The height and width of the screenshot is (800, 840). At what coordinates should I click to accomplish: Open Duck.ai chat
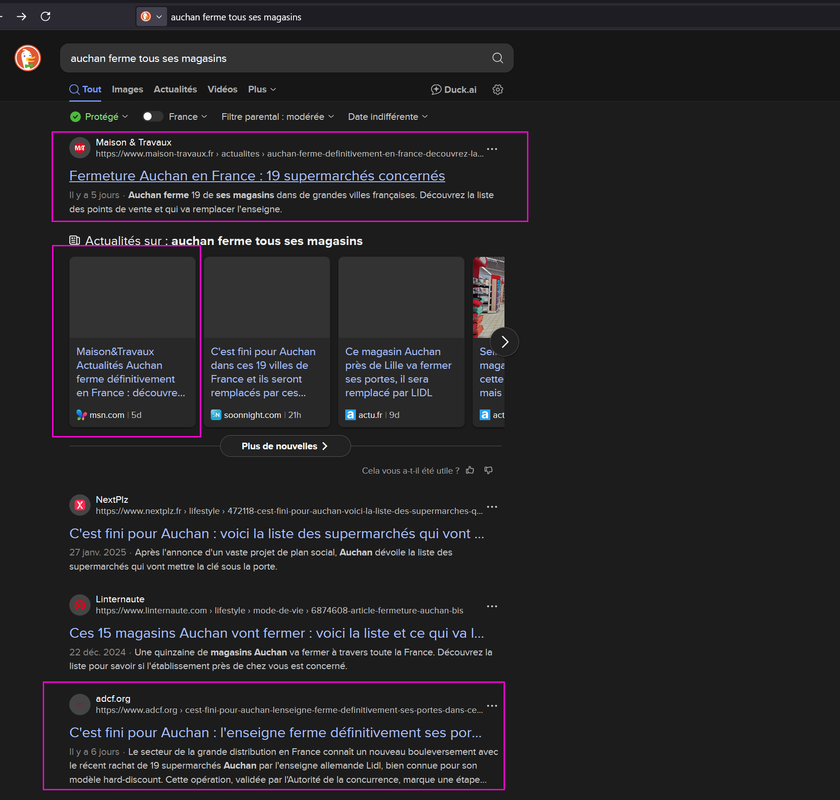453,89
